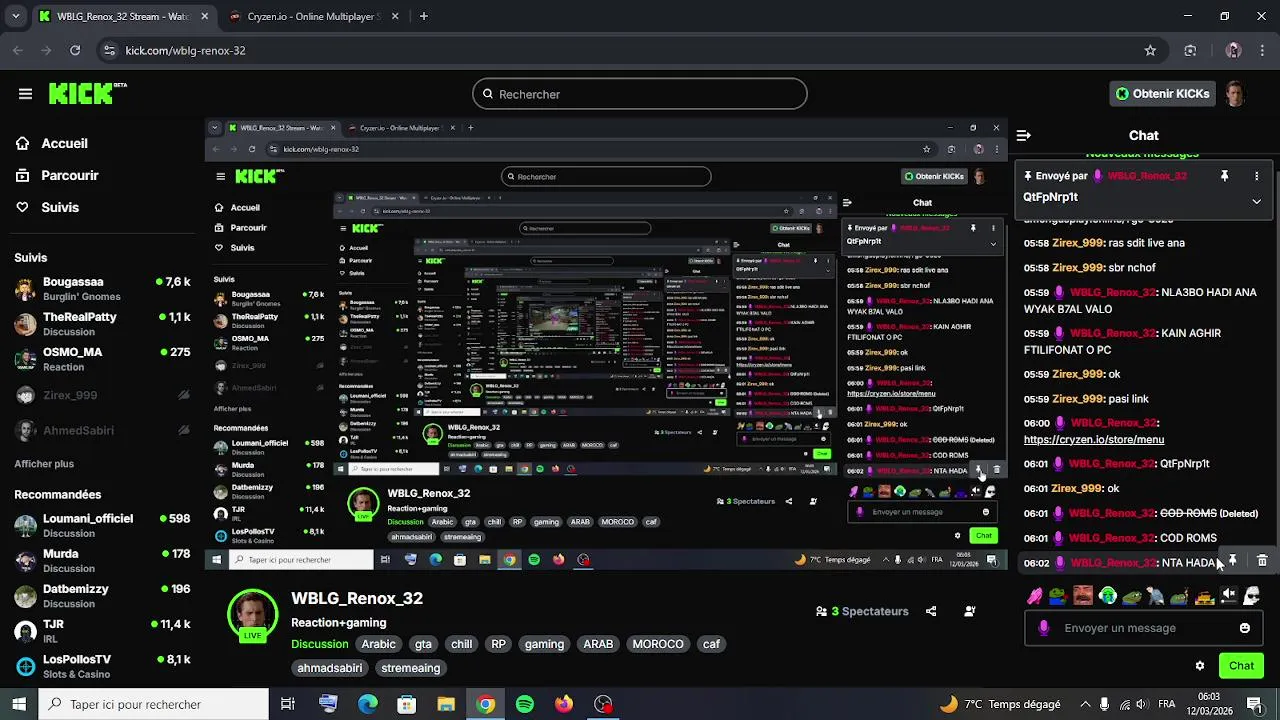Bookmark this page with star icon

click(1150, 50)
